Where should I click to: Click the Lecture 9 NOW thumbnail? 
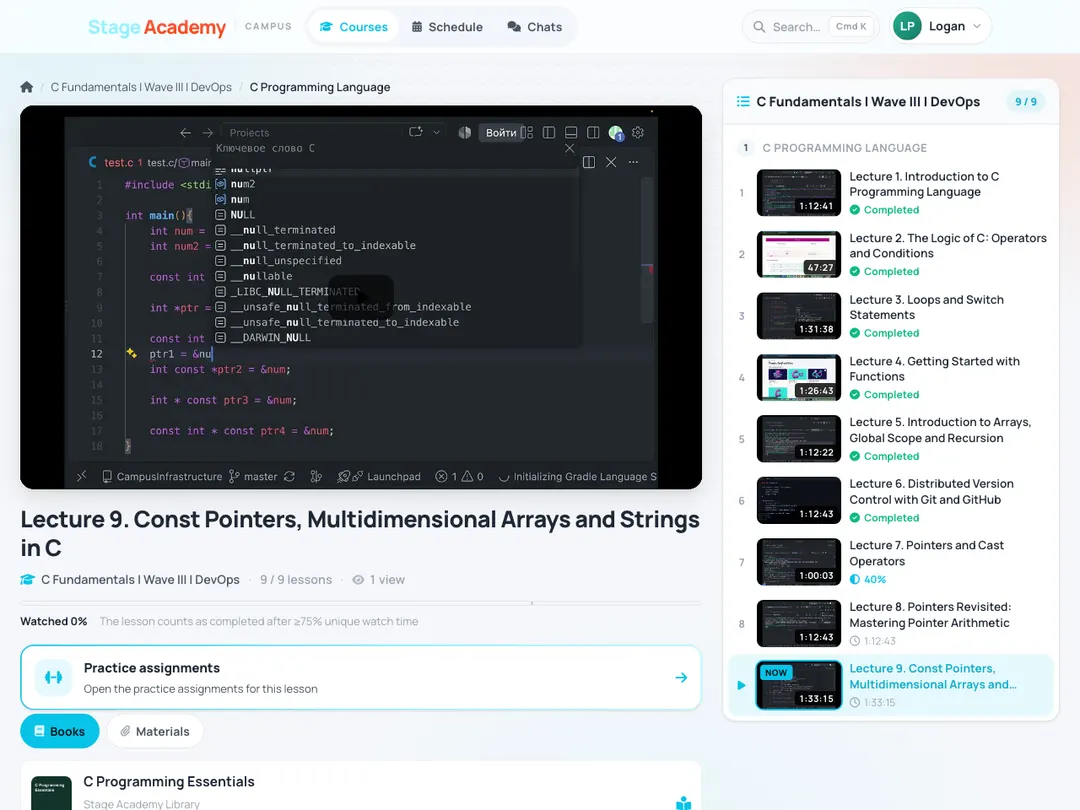coord(799,685)
